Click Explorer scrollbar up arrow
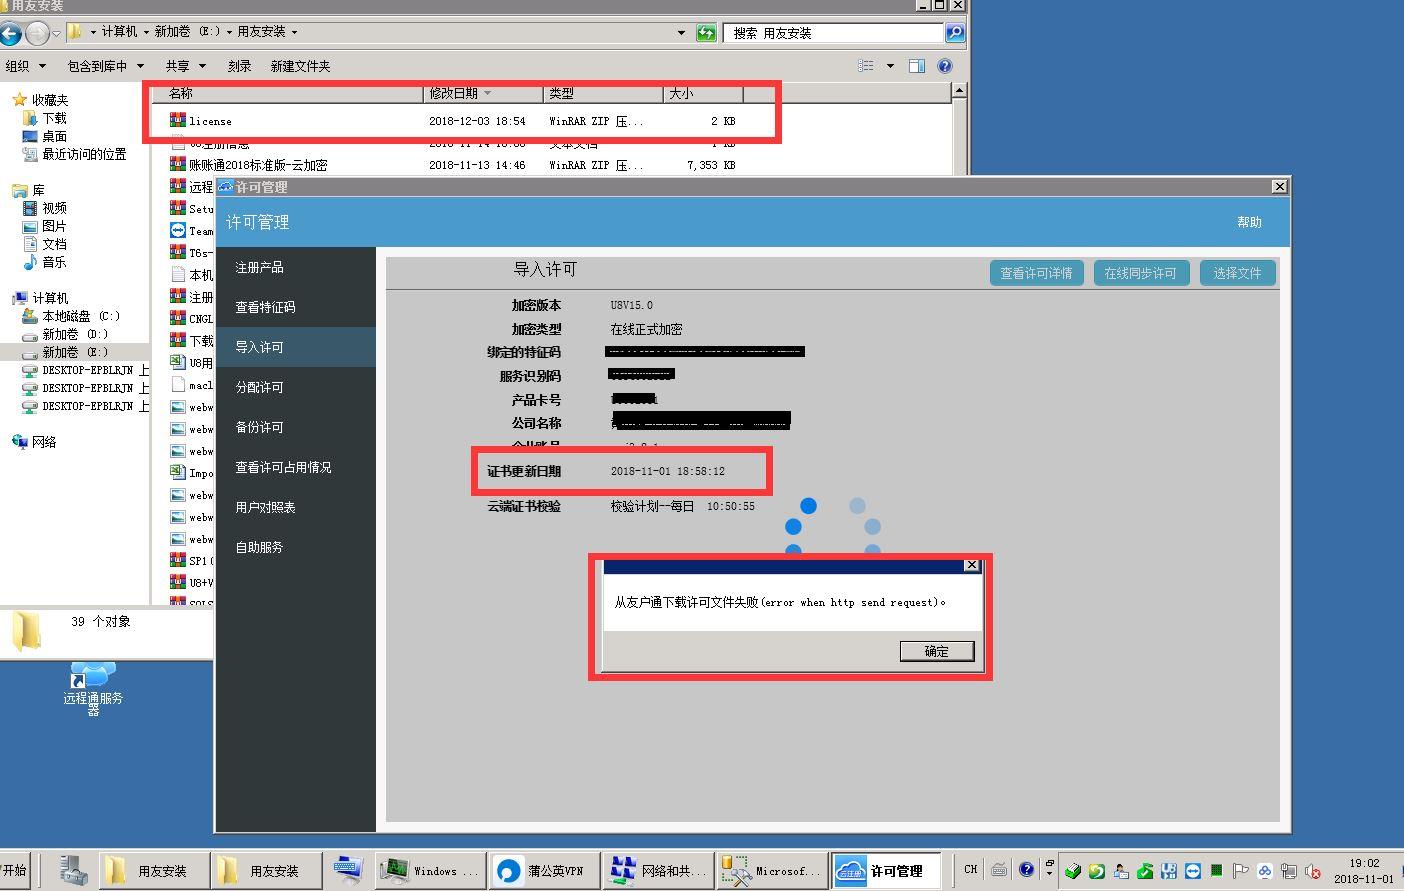Screen dimensions: 1404x891 click(959, 91)
